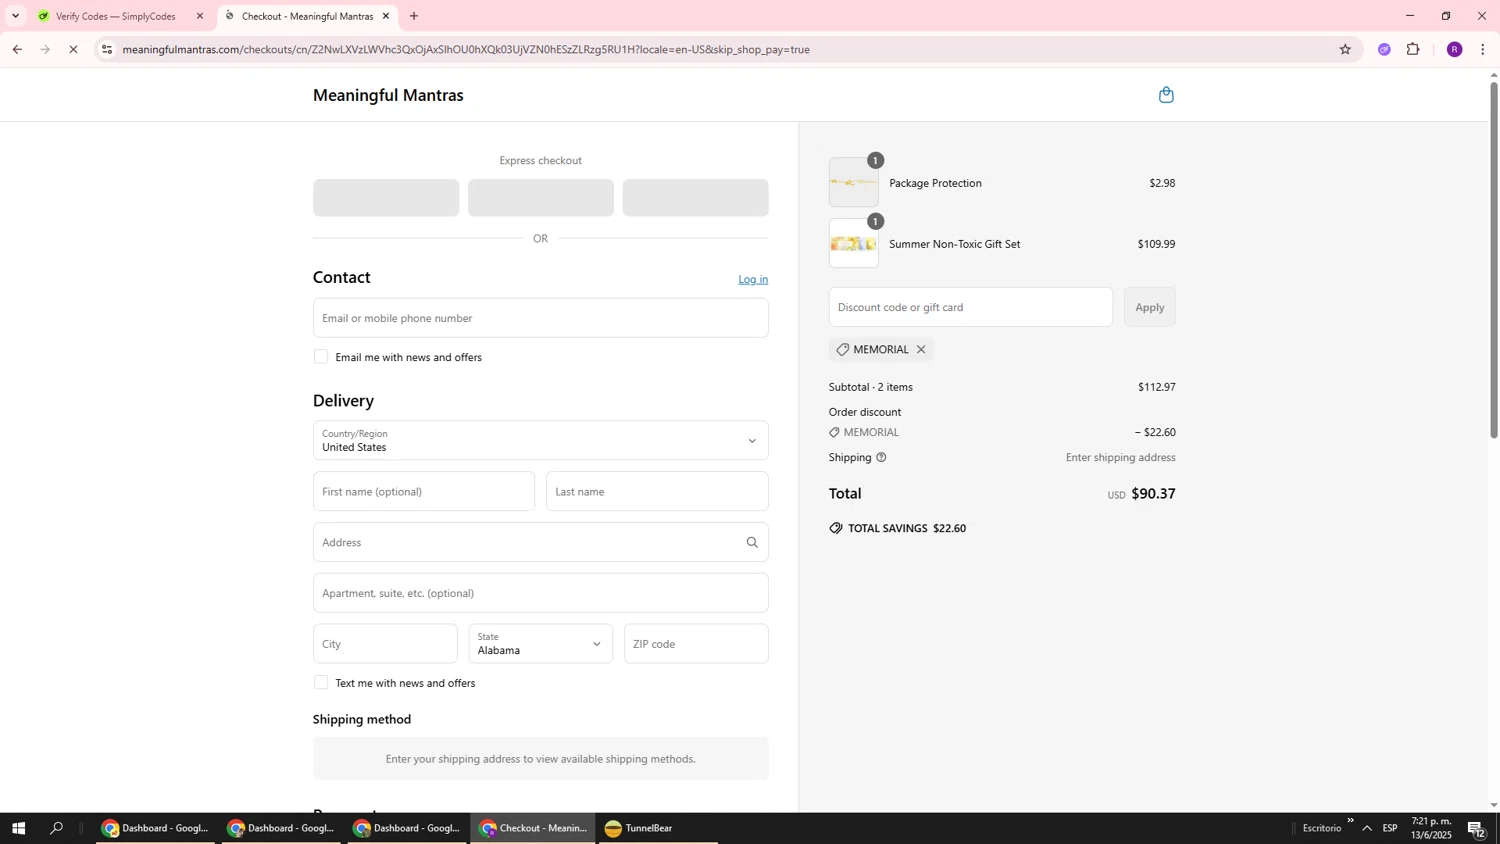Viewport: 1500px width, 844px height.
Task: Stop loading the page
Action: point(73,49)
